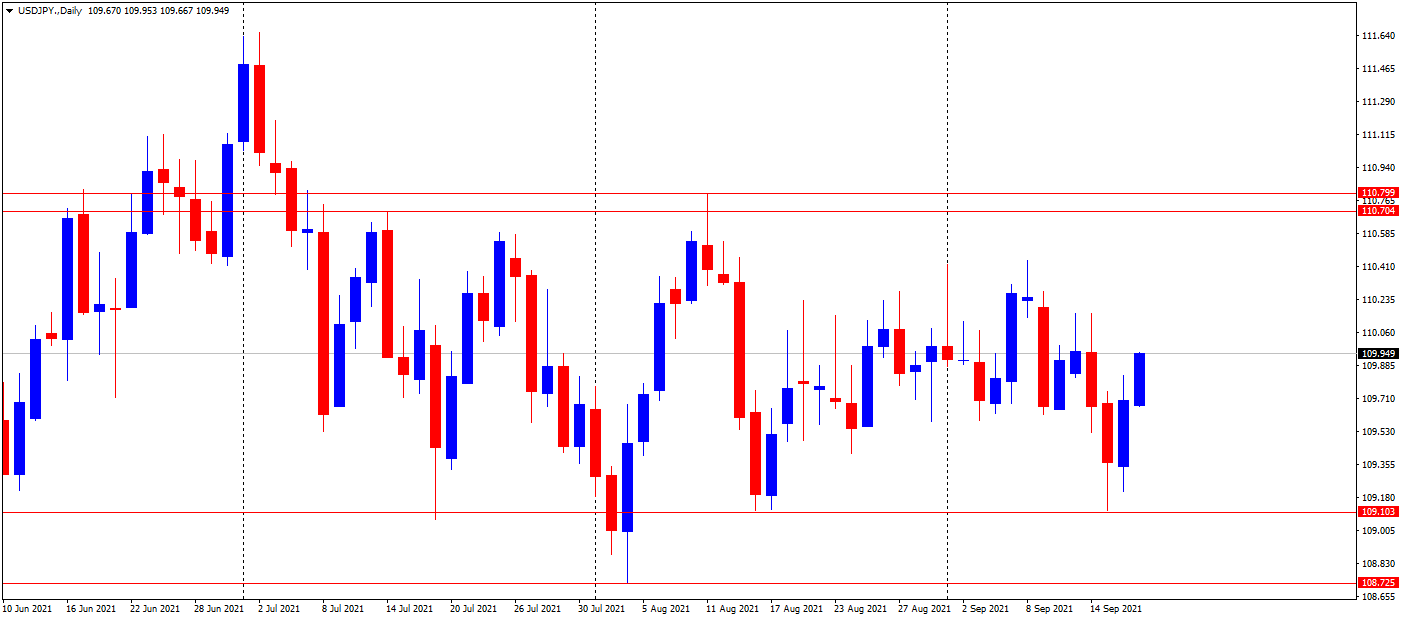Click the 8 Sep 2021 date label
This screenshot has width=1402, height=620.
[x=1049, y=608]
